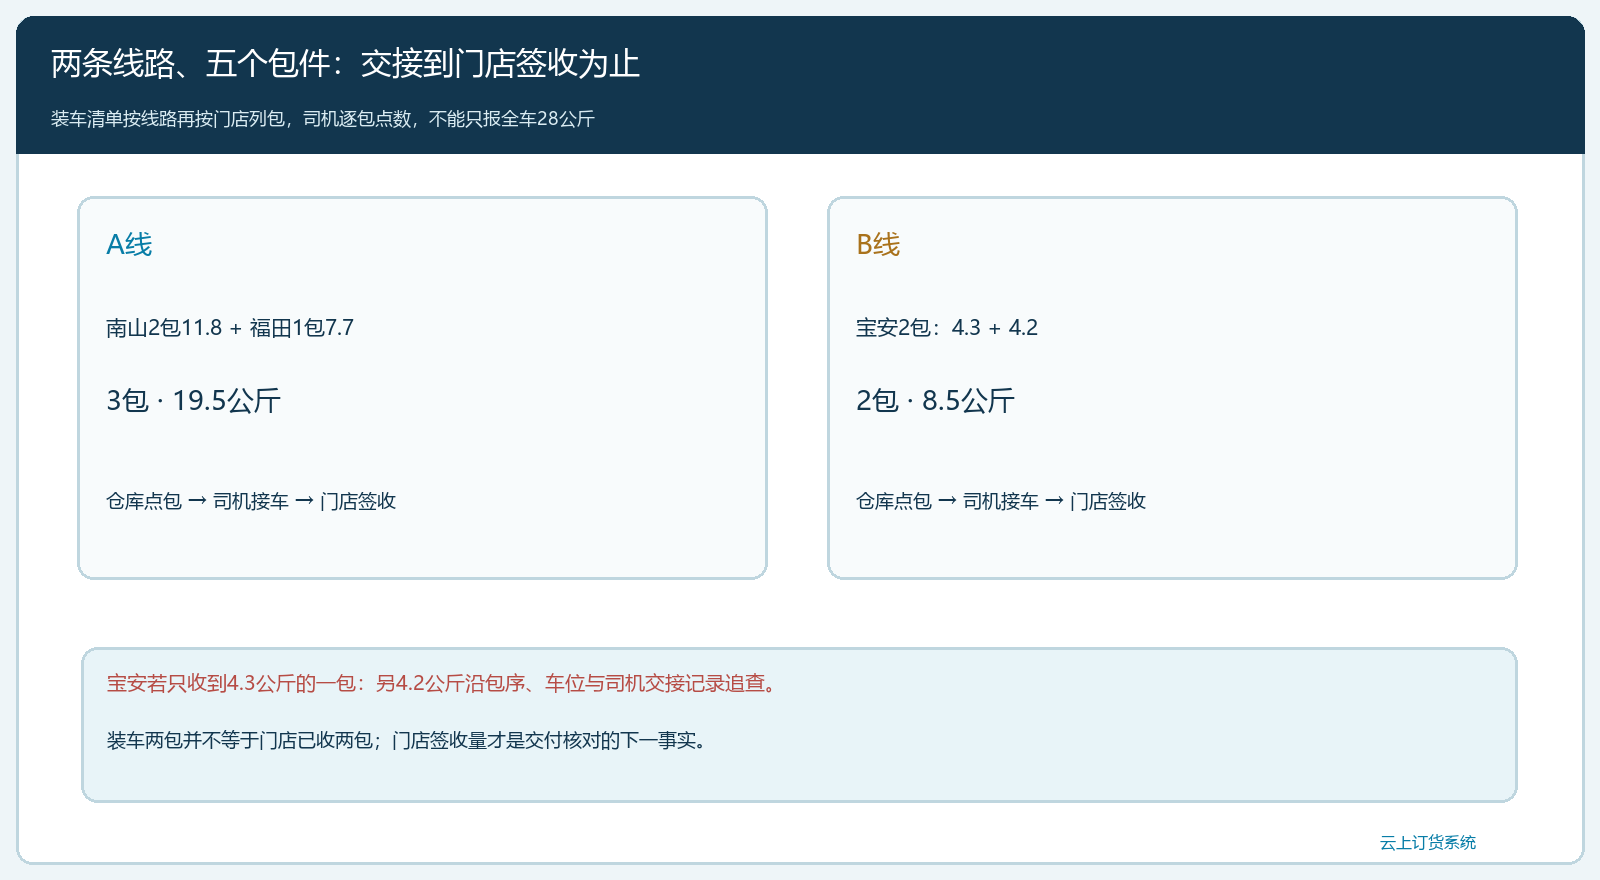1600x880 pixels.
Task: Click 仓库点包 step in the B线 card
Action: point(894,500)
